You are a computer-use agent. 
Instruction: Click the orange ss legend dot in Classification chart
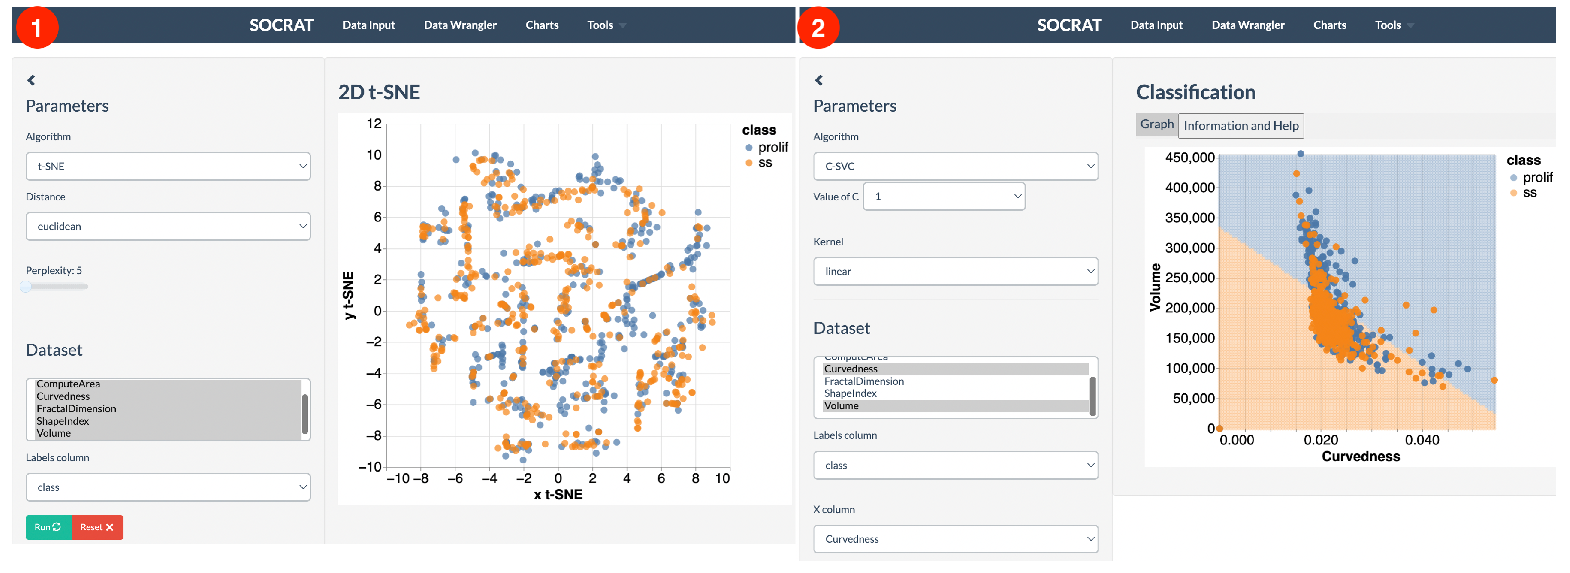tap(1513, 193)
